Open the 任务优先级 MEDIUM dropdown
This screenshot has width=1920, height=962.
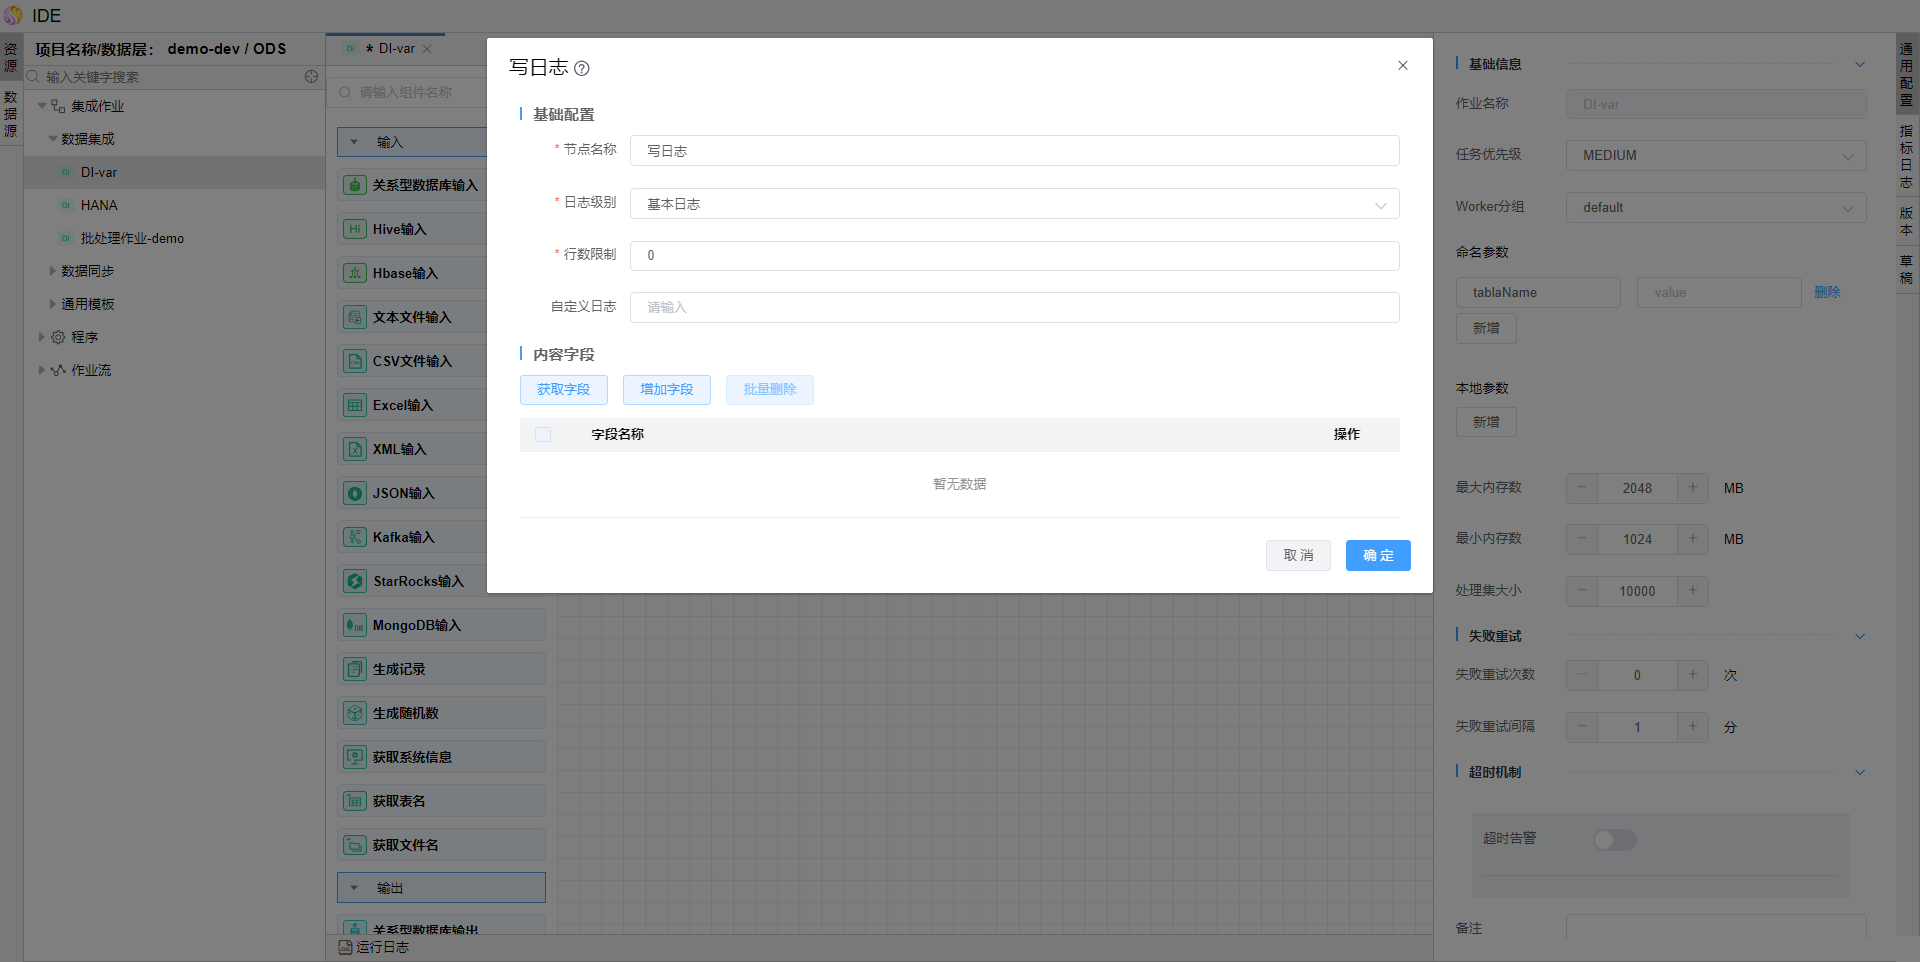click(1715, 155)
